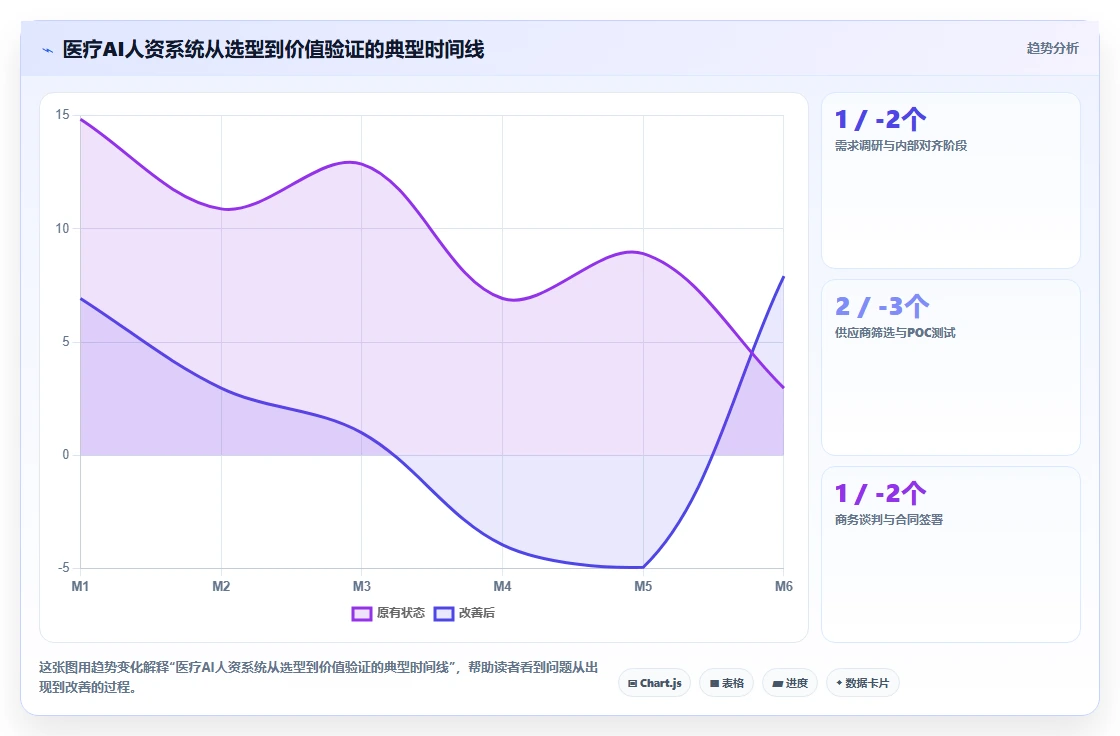Screen dimensions: 1120x736
Task: Click 原有状态 line's starting point at M1
Action: tap(81, 119)
